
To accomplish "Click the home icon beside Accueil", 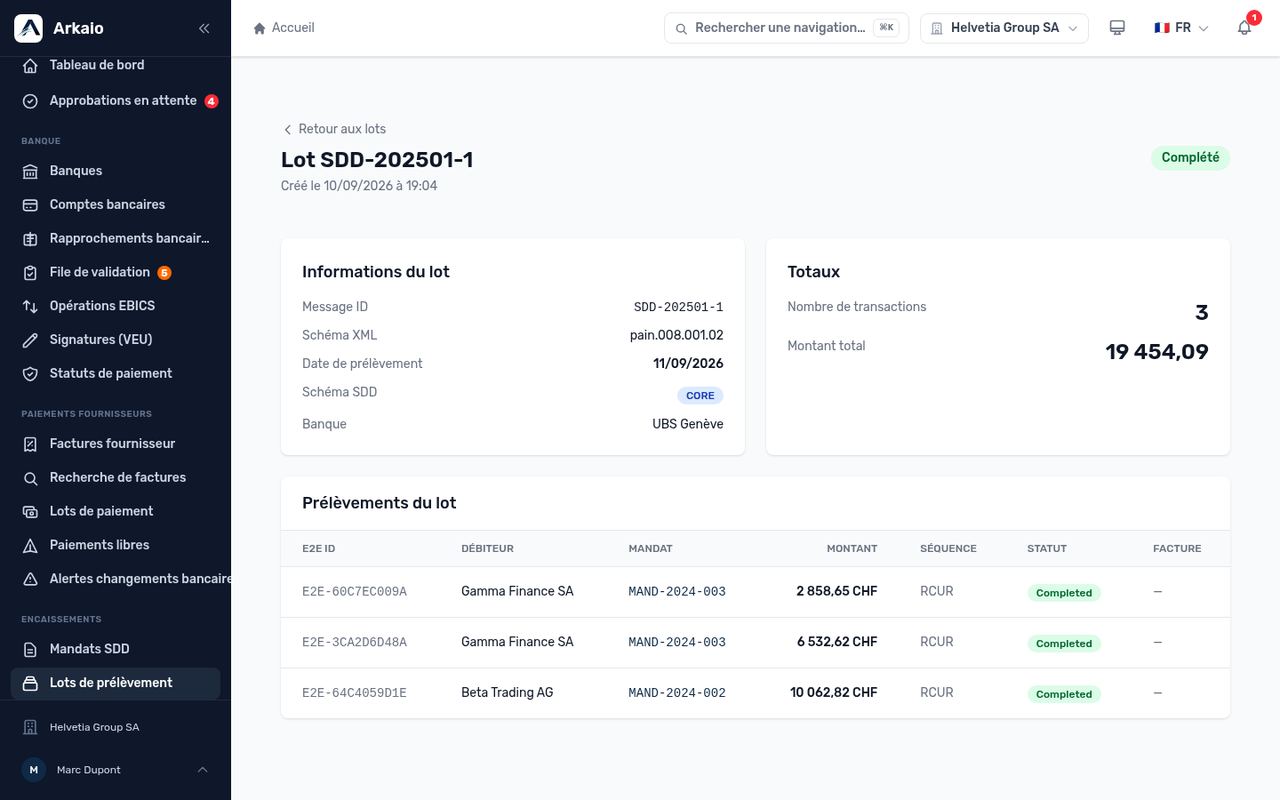I will tap(260, 28).
